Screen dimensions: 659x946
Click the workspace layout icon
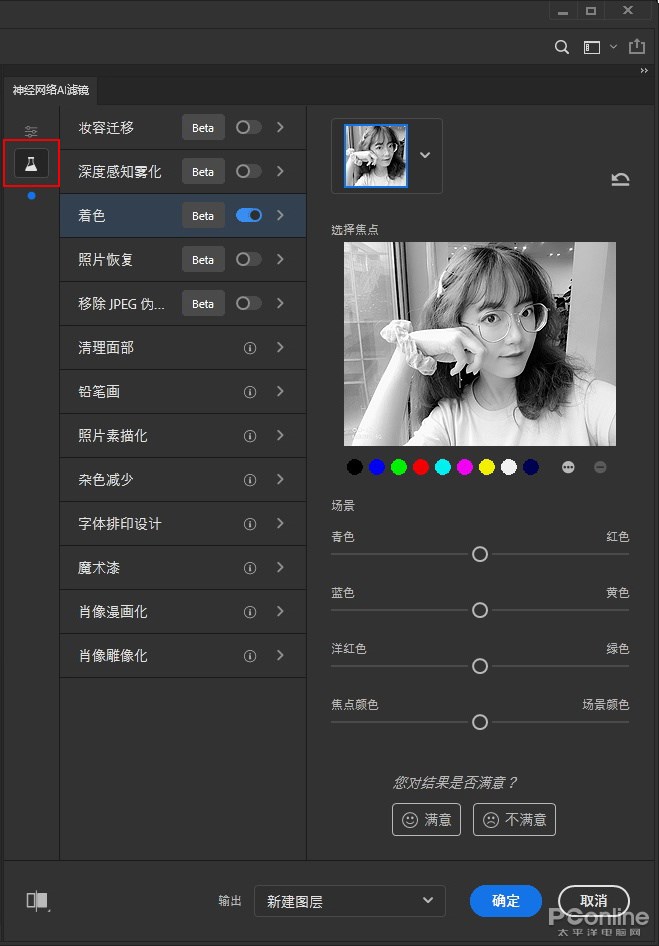coord(591,47)
